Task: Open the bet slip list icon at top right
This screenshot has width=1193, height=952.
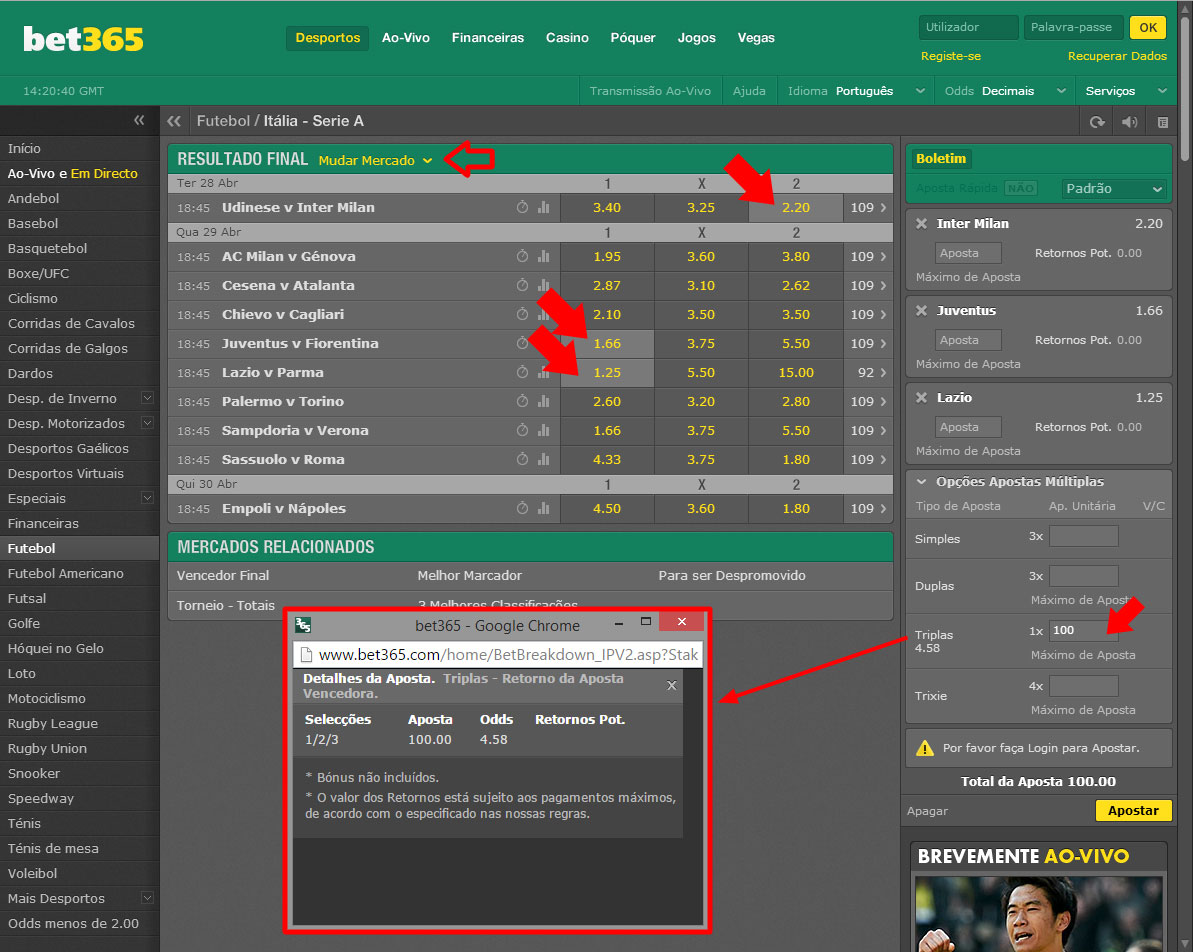Action: [1162, 122]
